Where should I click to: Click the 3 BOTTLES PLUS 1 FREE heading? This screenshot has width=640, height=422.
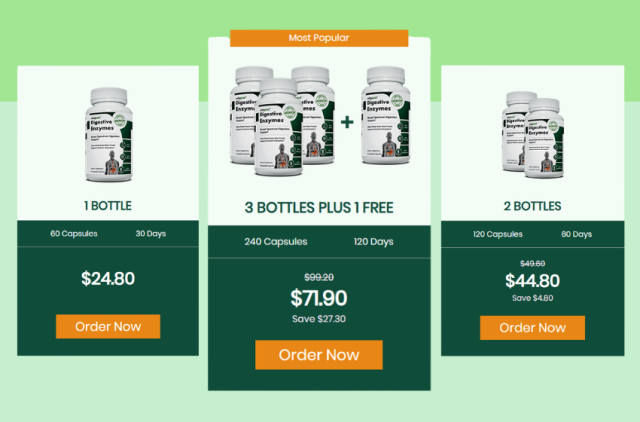tap(319, 208)
